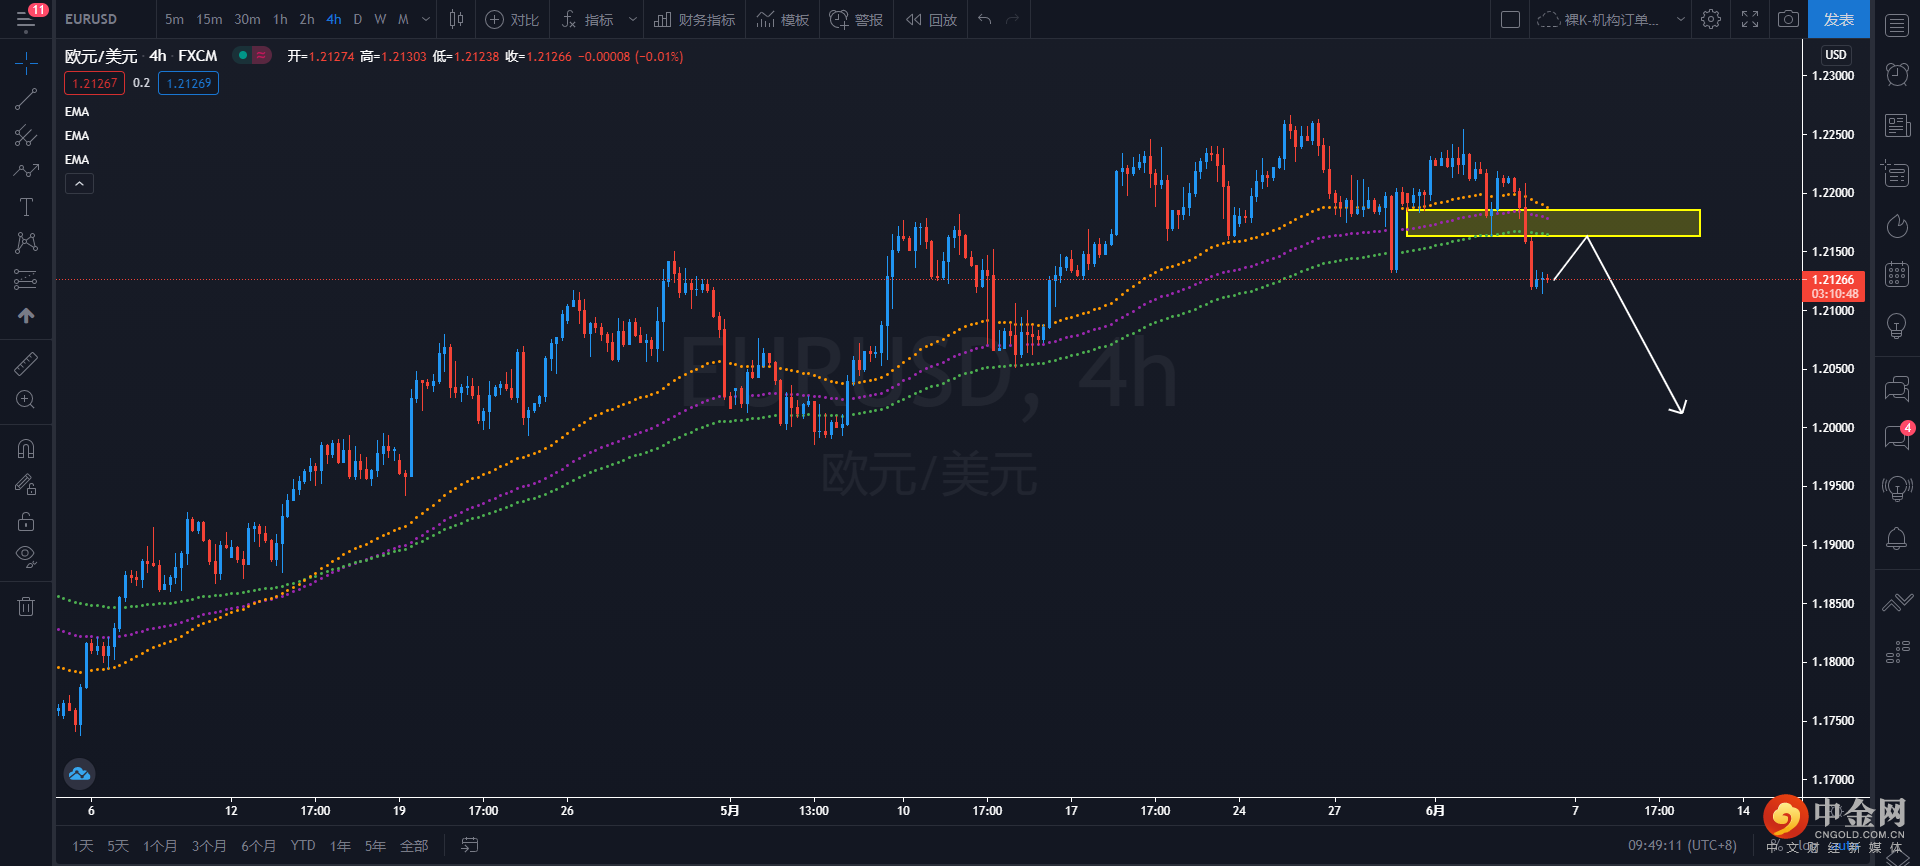Open chart settings gear icon

click(x=1711, y=19)
